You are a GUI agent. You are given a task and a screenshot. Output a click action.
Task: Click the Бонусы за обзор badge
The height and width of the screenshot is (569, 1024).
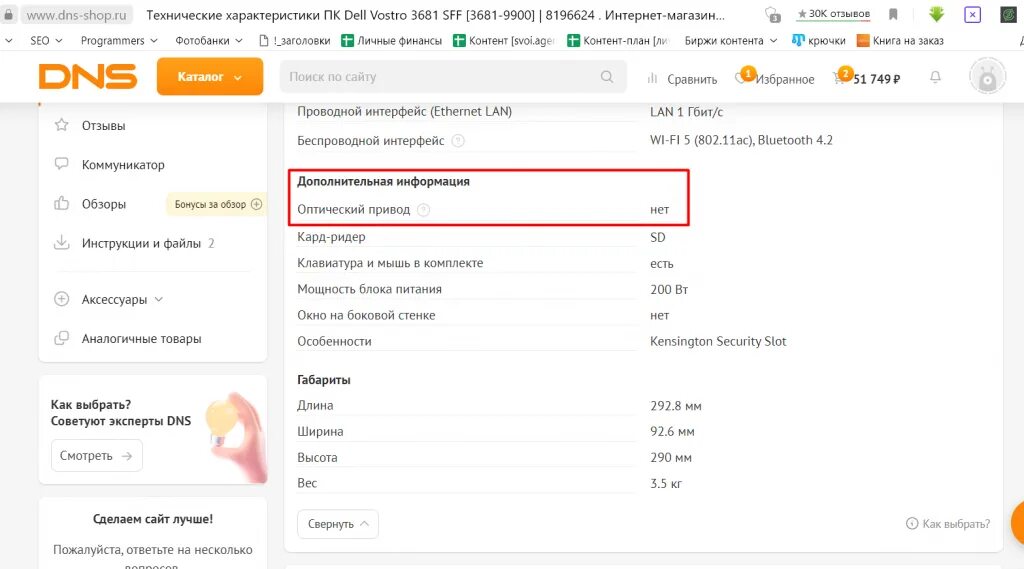coord(217,204)
